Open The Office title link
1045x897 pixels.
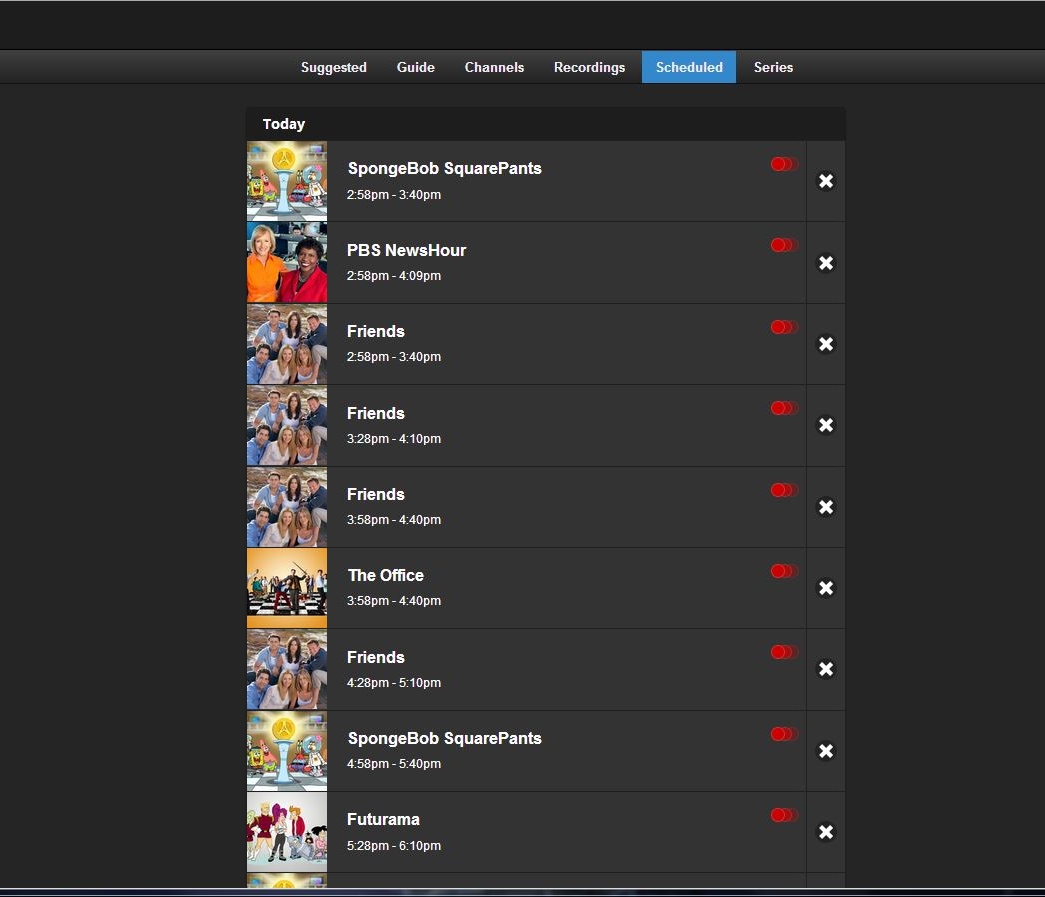[x=386, y=575]
